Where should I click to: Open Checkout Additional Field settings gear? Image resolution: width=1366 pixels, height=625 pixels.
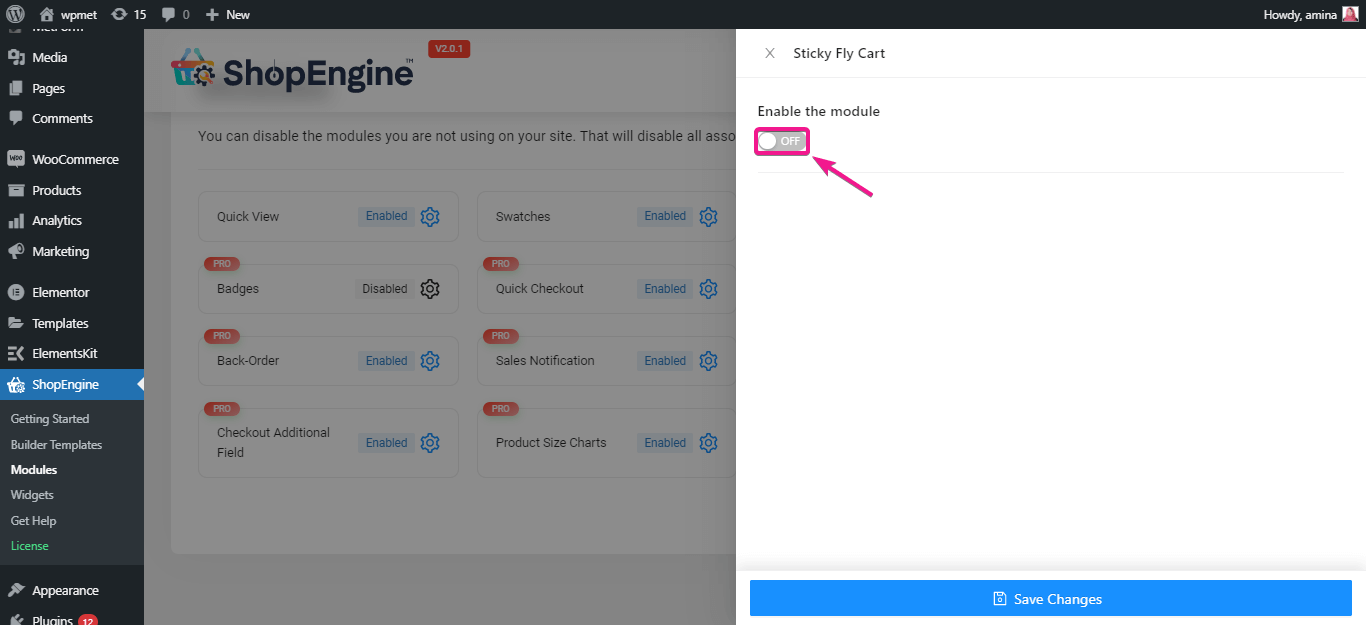coord(430,443)
